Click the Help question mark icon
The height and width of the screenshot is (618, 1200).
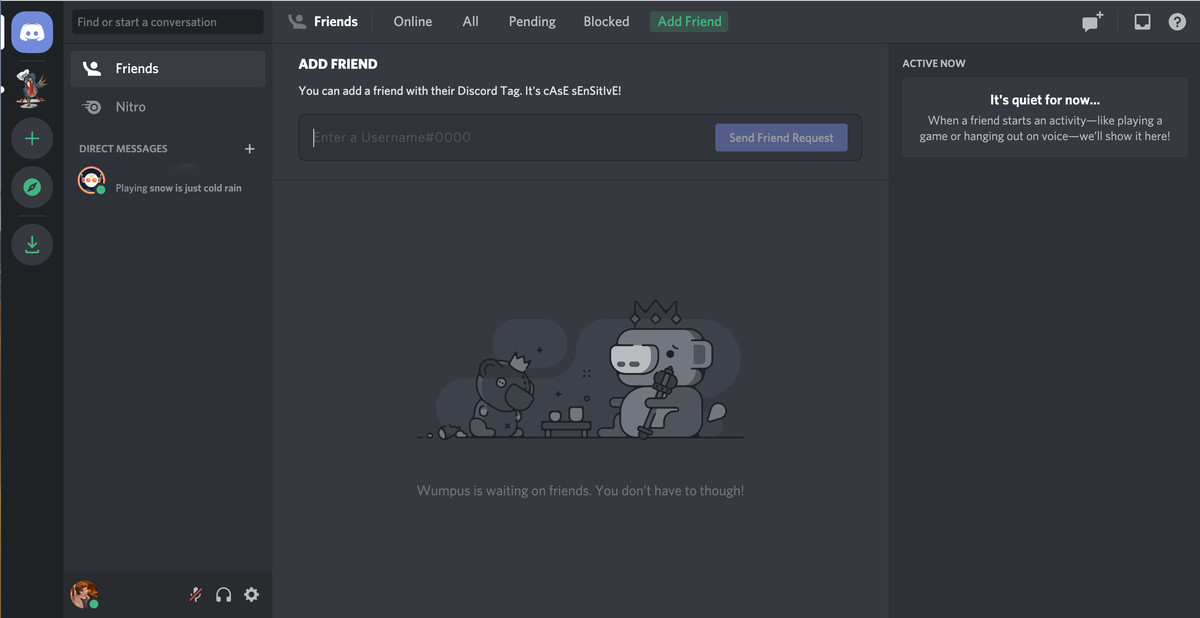[1177, 21]
